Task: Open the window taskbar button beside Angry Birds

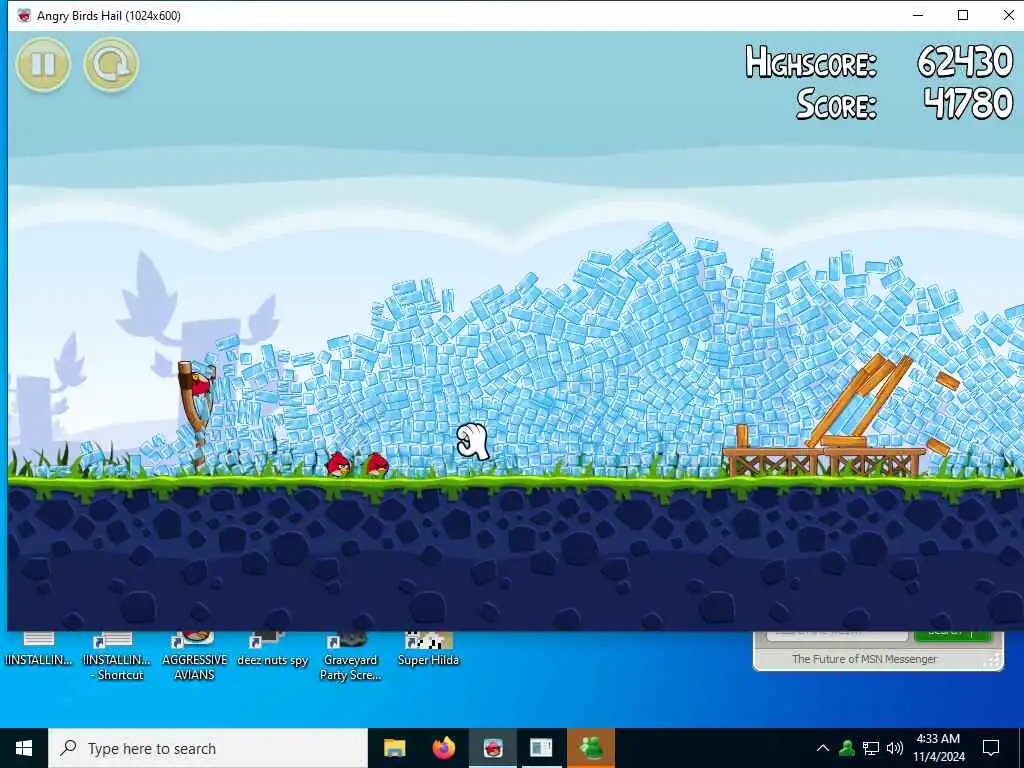Action: click(x=541, y=748)
